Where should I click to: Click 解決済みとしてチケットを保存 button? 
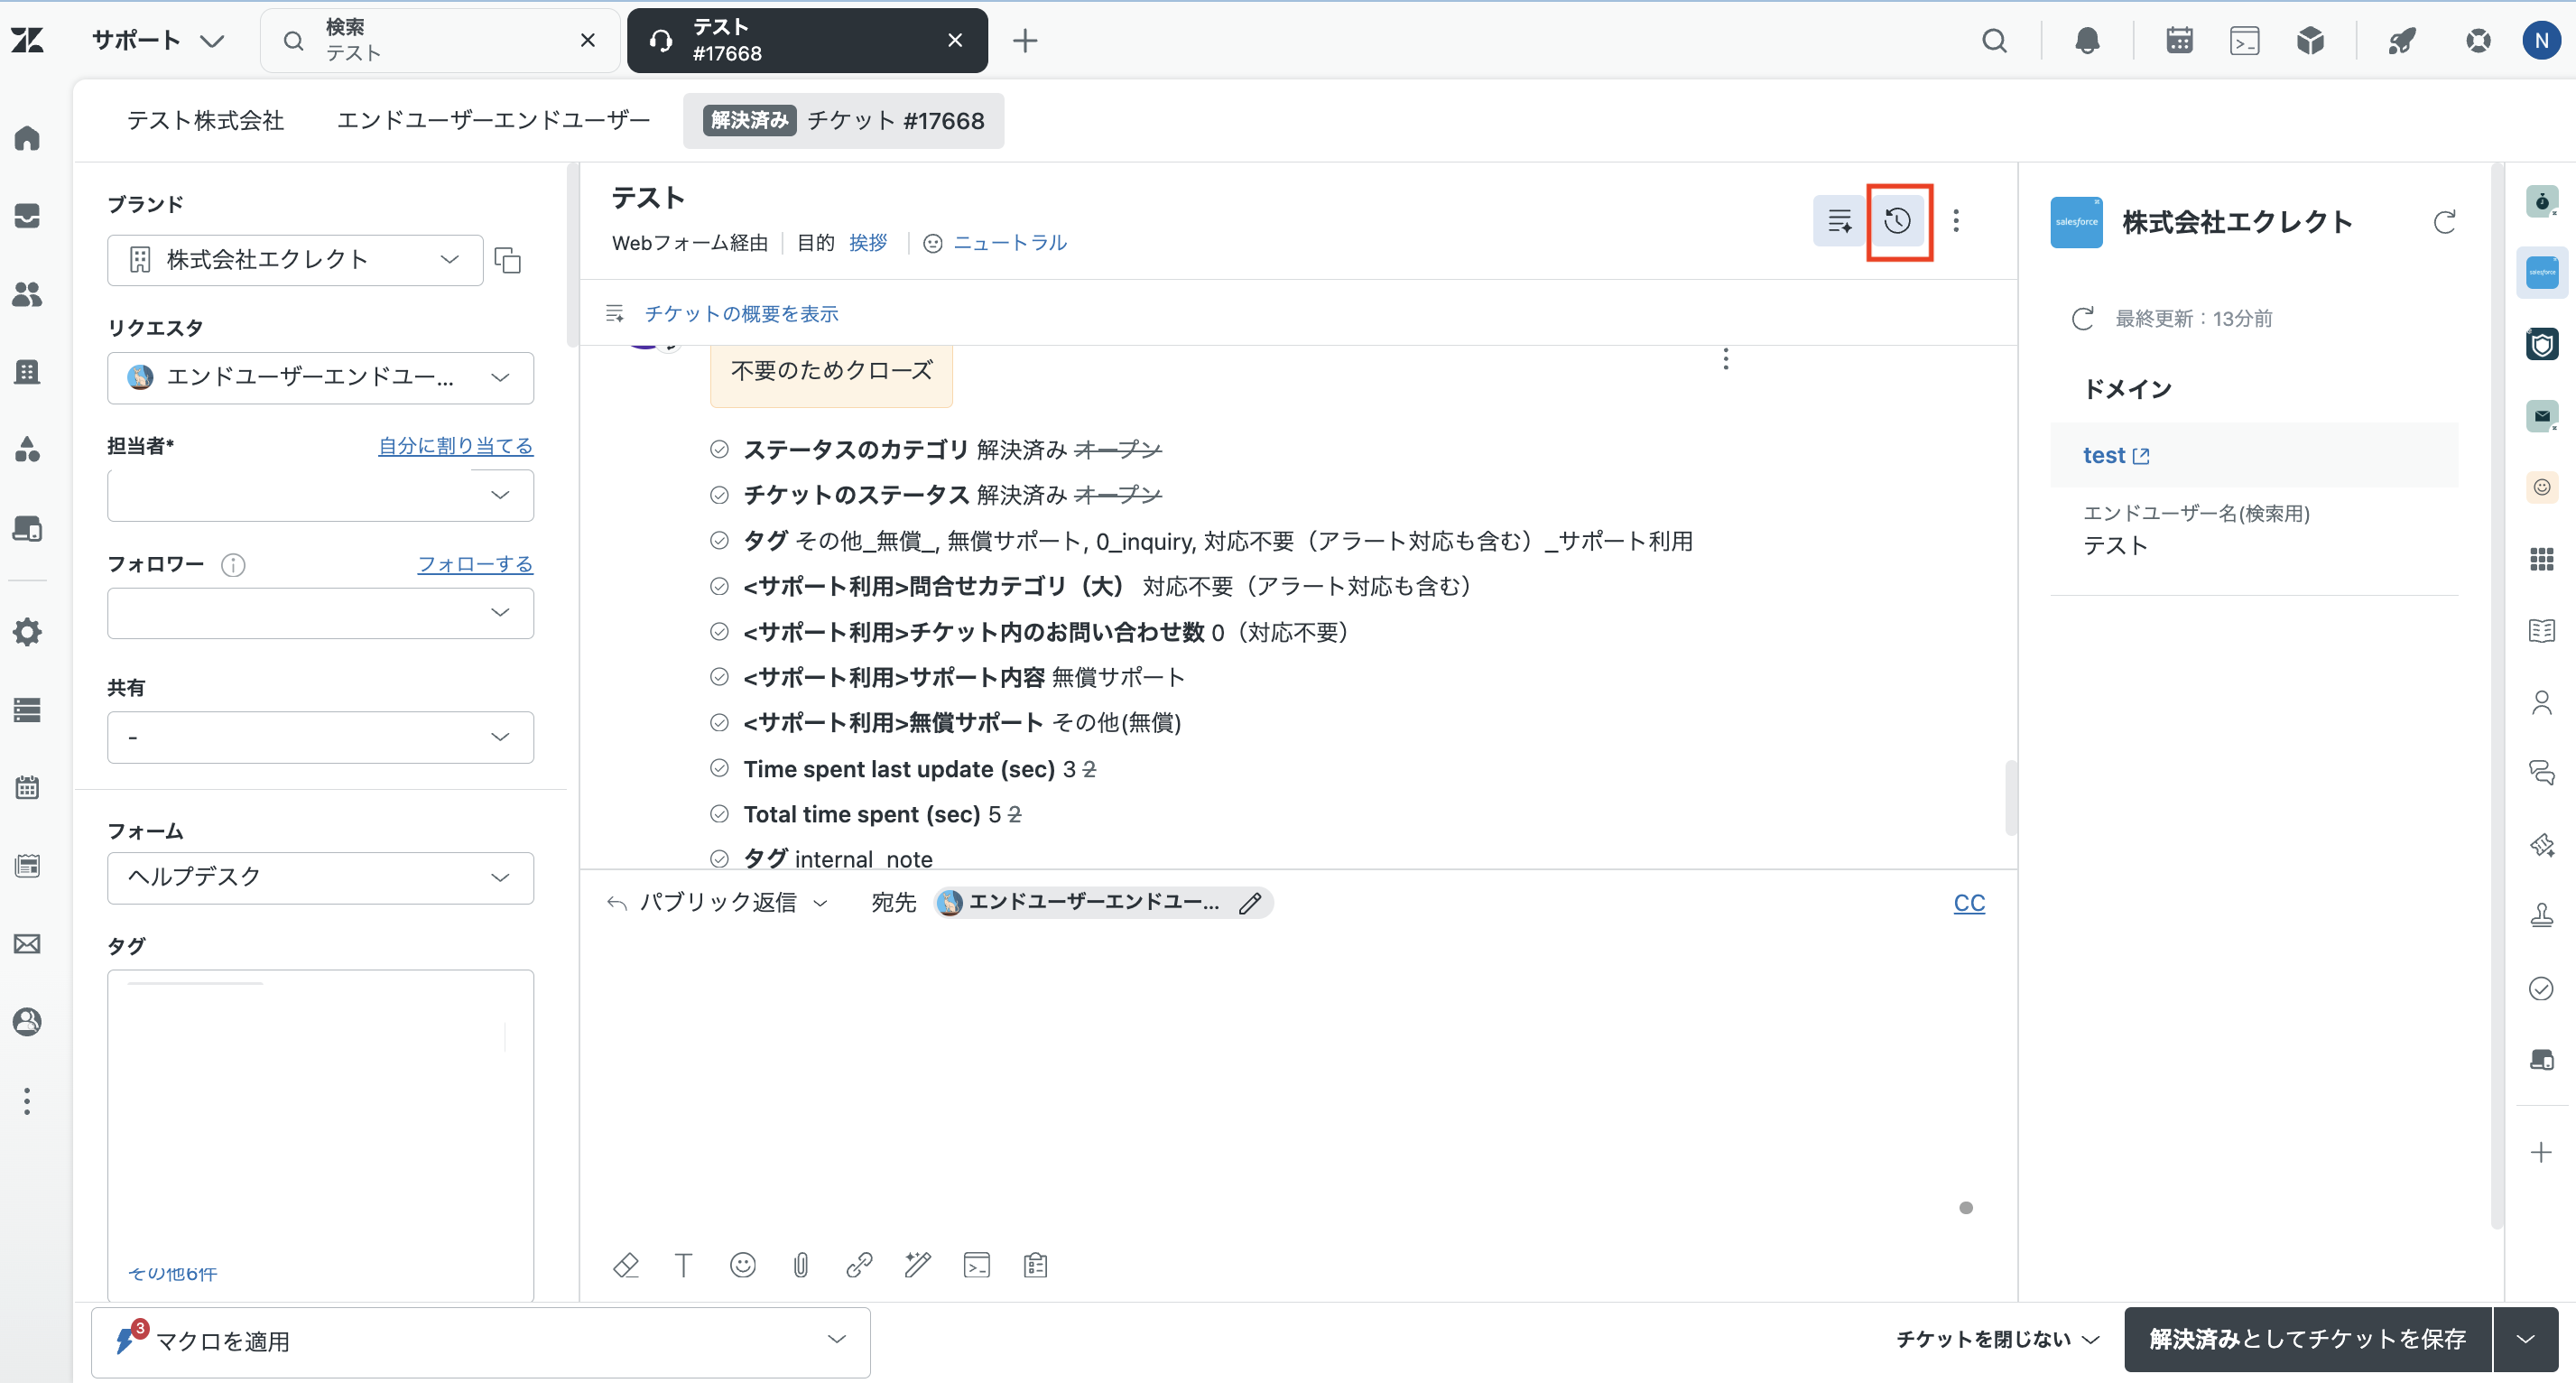click(x=2307, y=1339)
